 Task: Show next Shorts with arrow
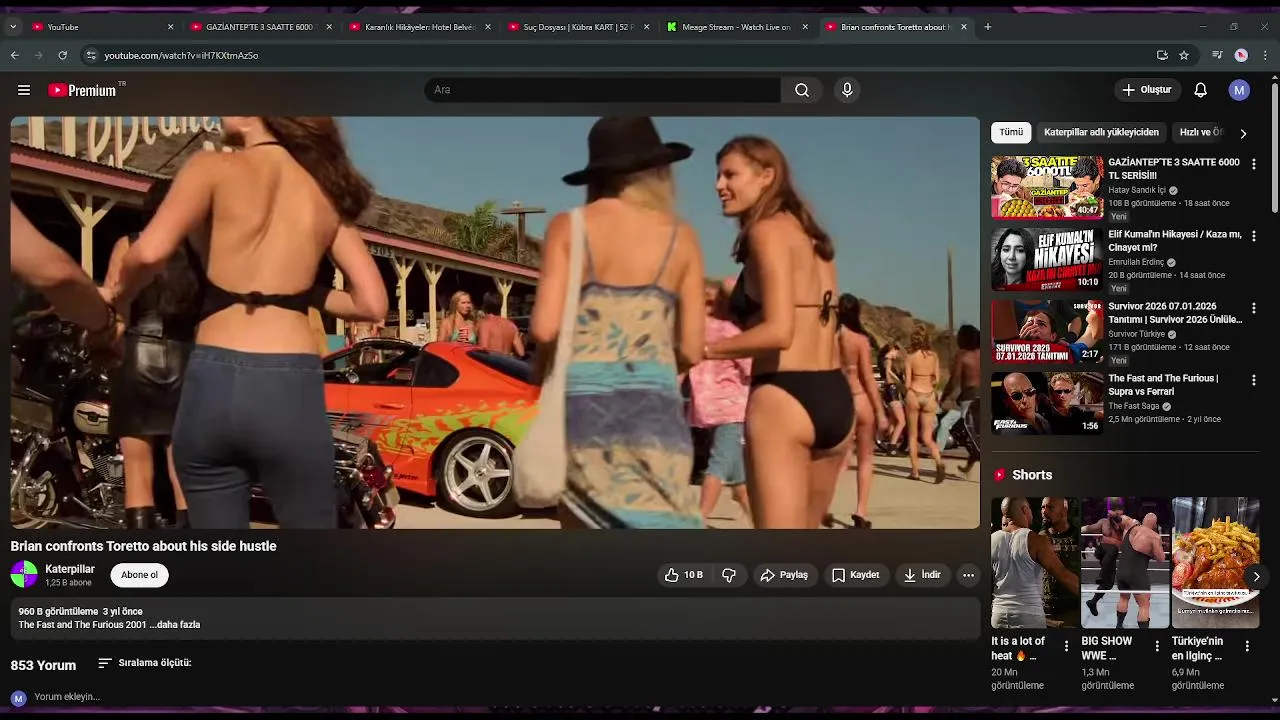[1256, 576]
